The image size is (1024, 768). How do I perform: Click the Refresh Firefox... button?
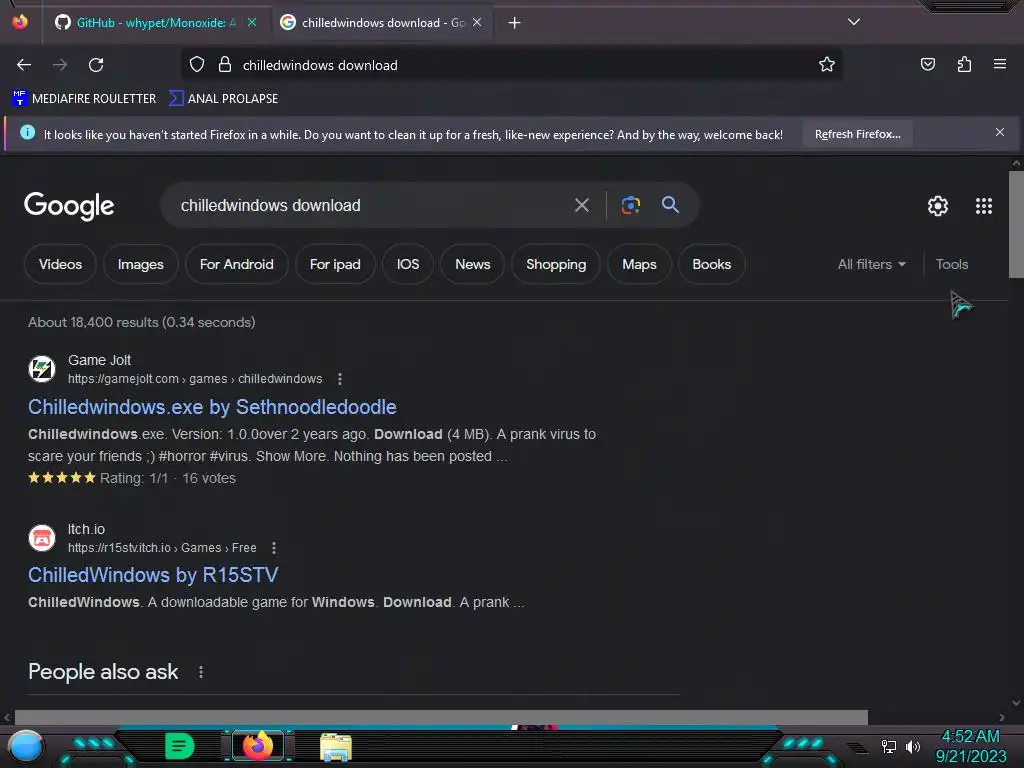point(857,134)
